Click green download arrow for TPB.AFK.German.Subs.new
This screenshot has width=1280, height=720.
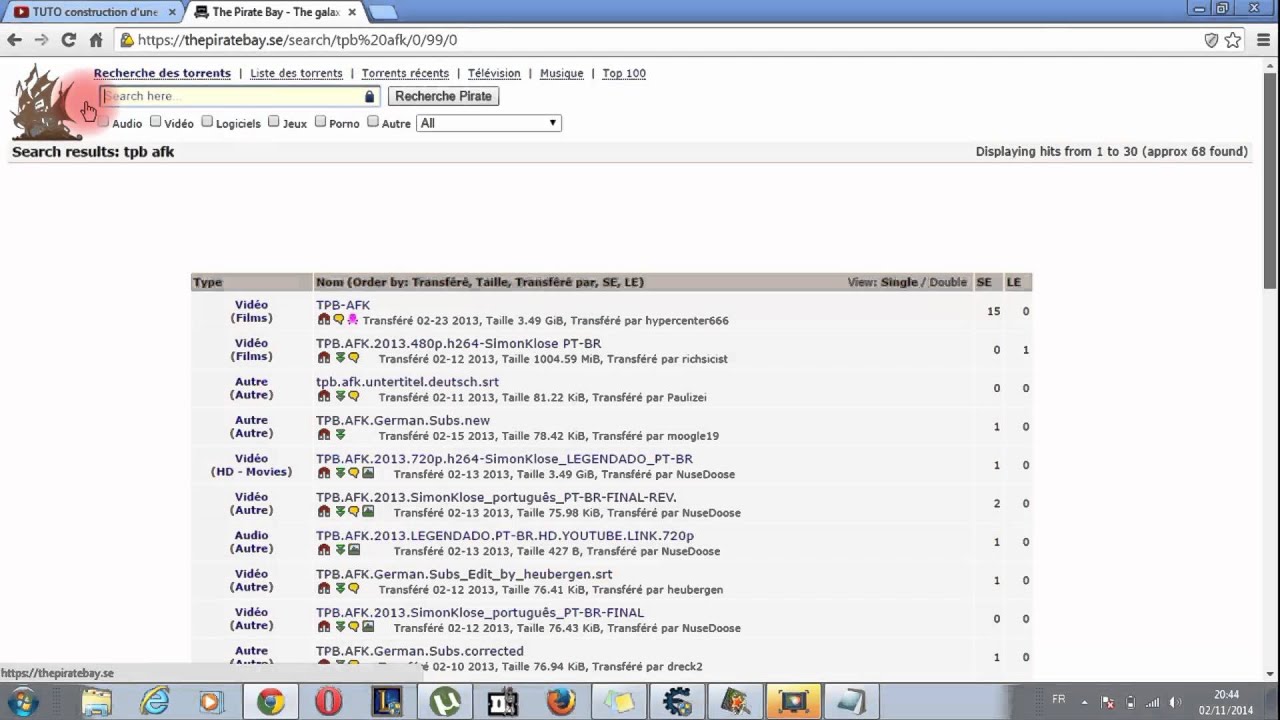point(340,435)
